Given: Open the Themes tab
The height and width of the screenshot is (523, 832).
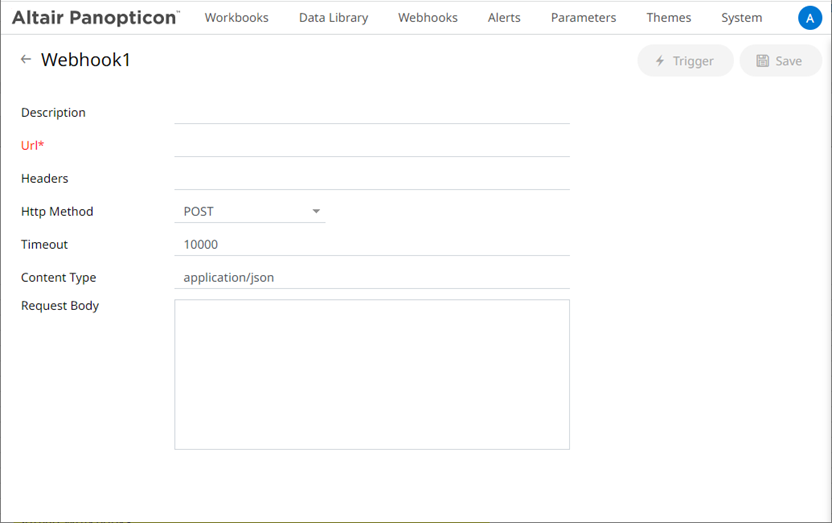Looking at the screenshot, I should (669, 18).
